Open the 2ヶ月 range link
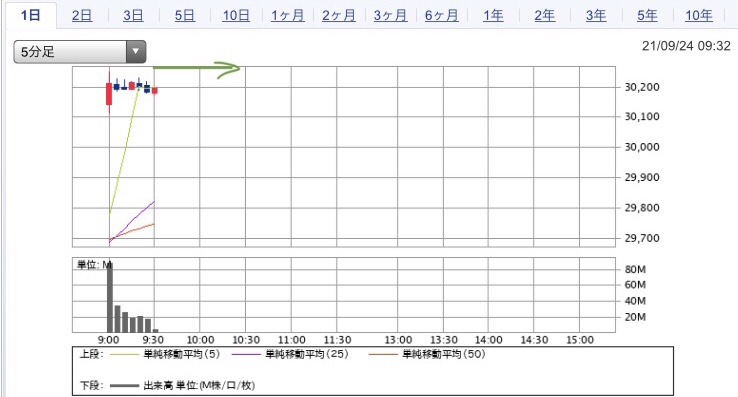 [339, 16]
